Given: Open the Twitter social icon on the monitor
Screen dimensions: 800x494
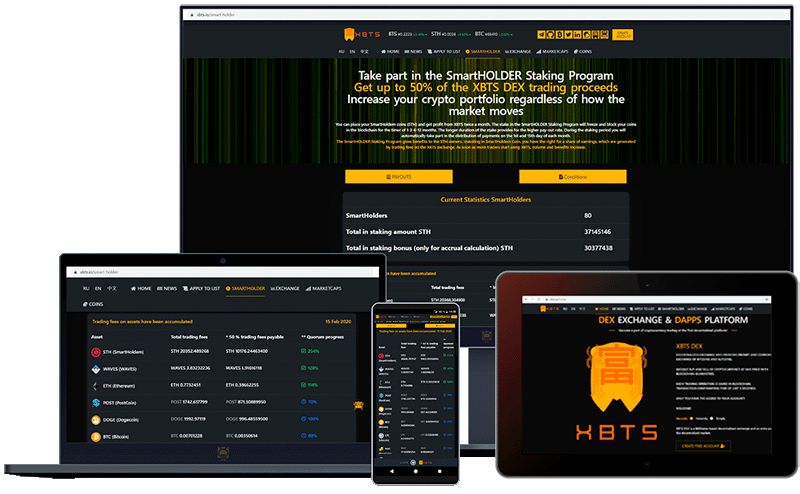Looking at the screenshot, I should pyautogui.click(x=568, y=35).
